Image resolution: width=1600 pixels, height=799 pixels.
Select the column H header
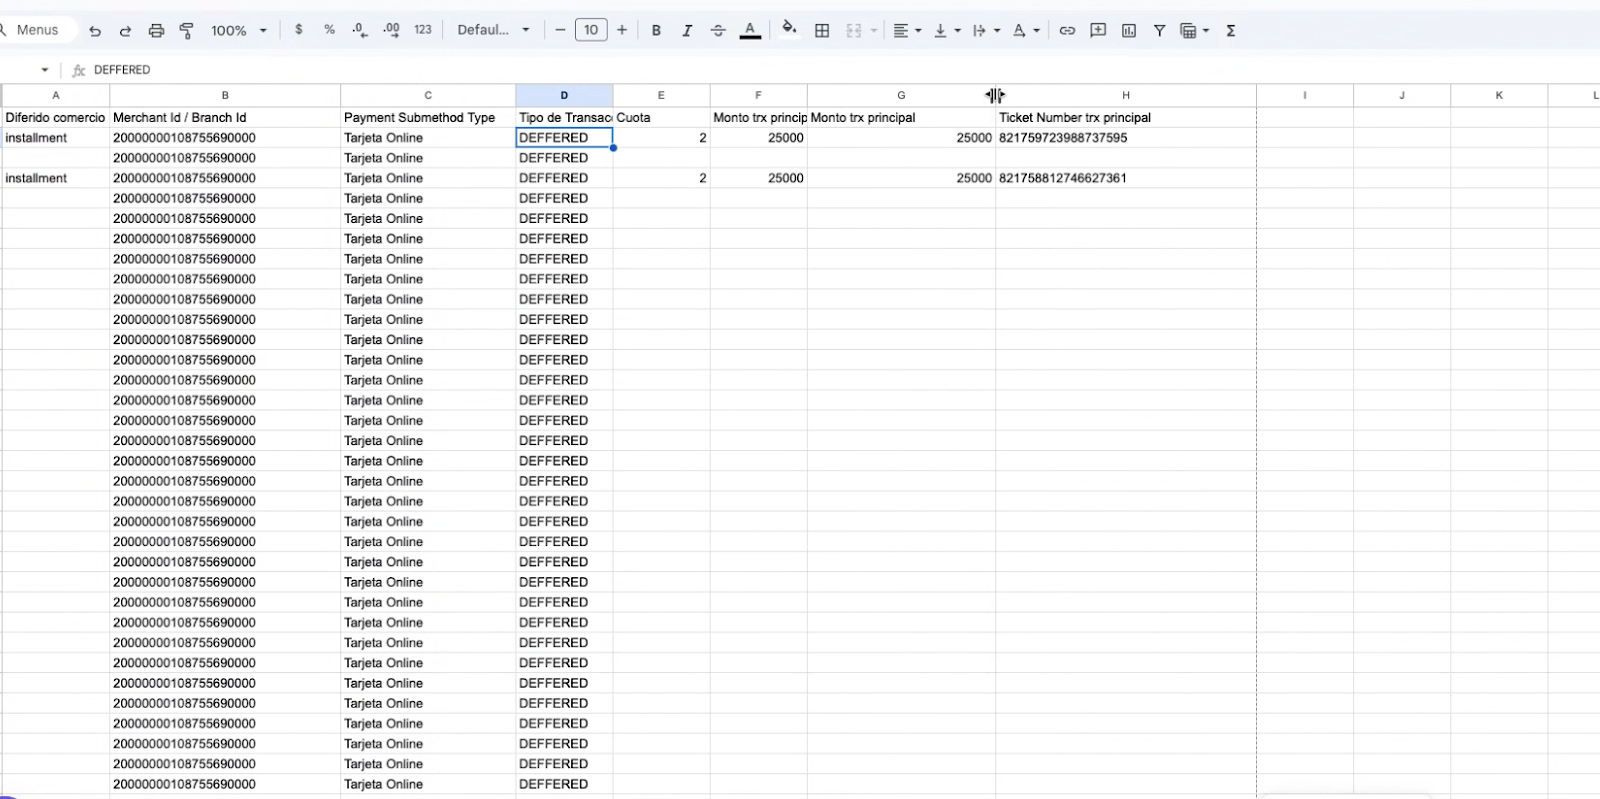[x=1125, y=96]
